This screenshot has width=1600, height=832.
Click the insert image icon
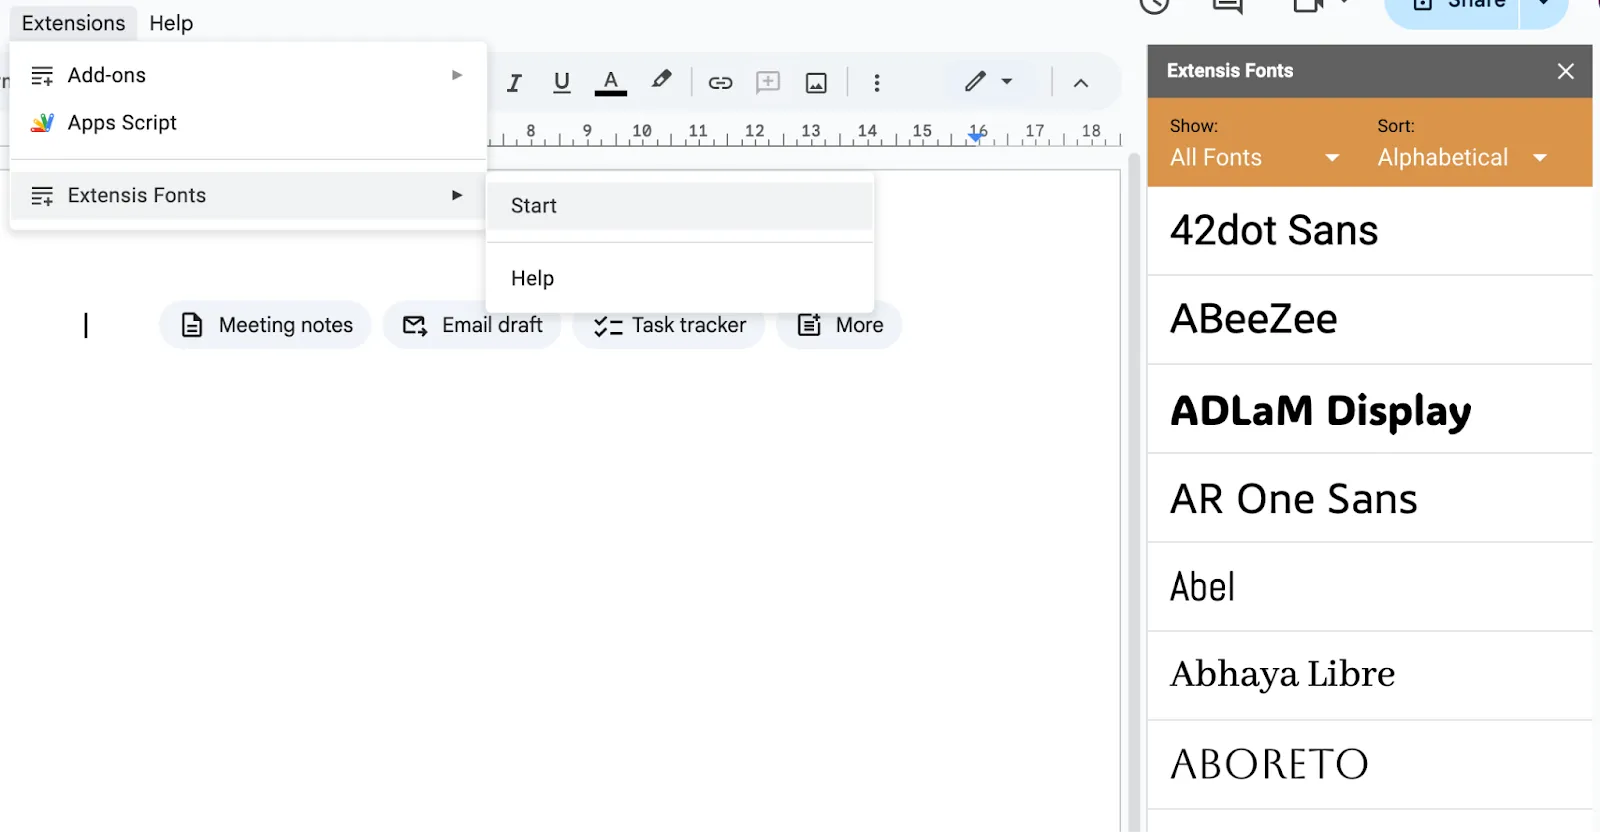click(x=816, y=83)
